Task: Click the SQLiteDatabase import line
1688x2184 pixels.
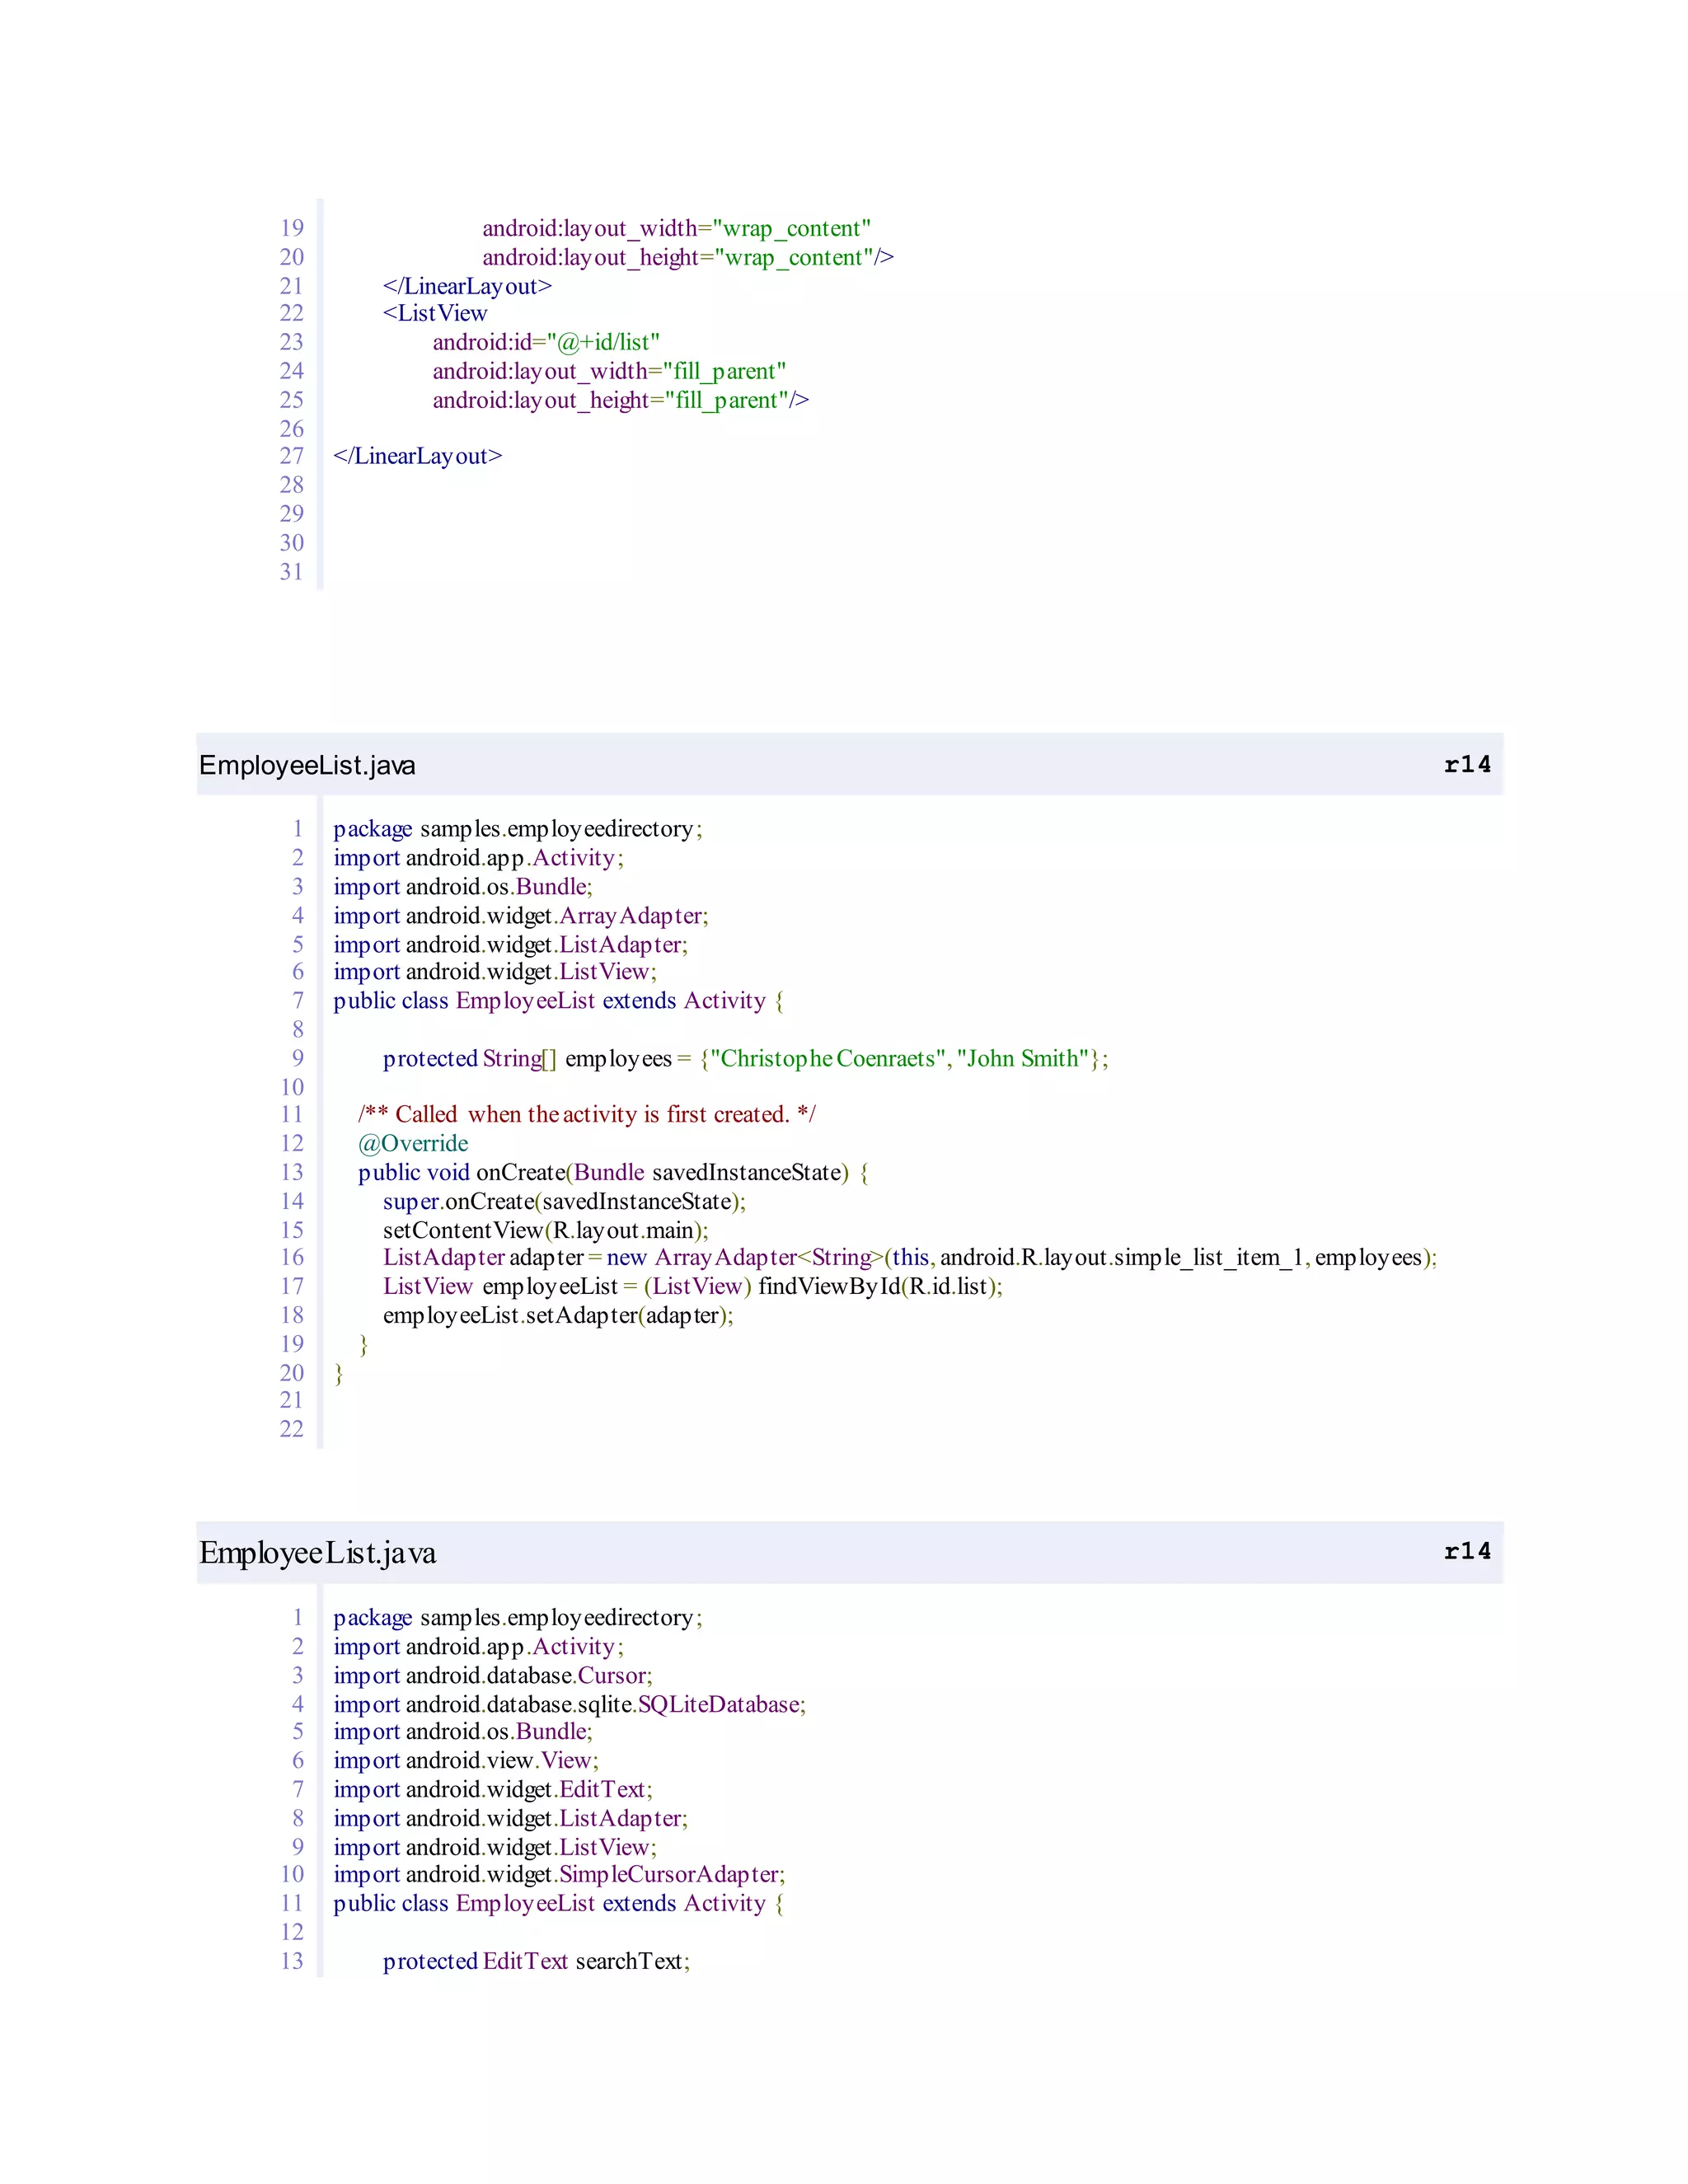Action: (x=569, y=1704)
